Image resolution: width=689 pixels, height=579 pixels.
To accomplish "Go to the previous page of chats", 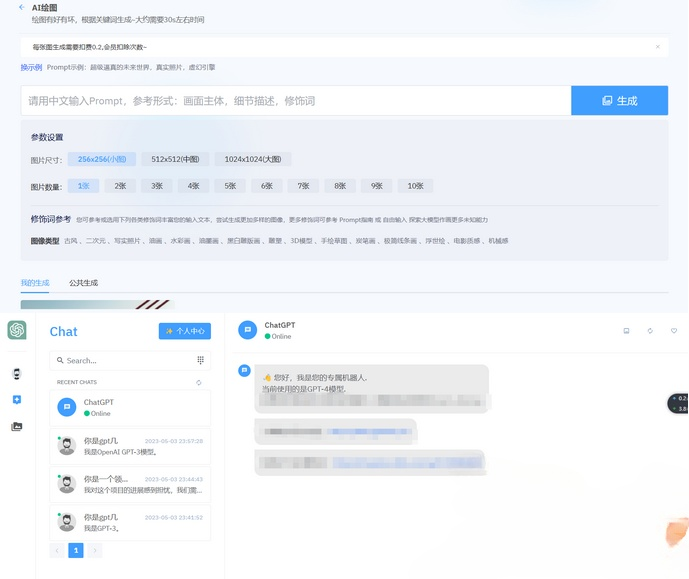I will 57,550.
